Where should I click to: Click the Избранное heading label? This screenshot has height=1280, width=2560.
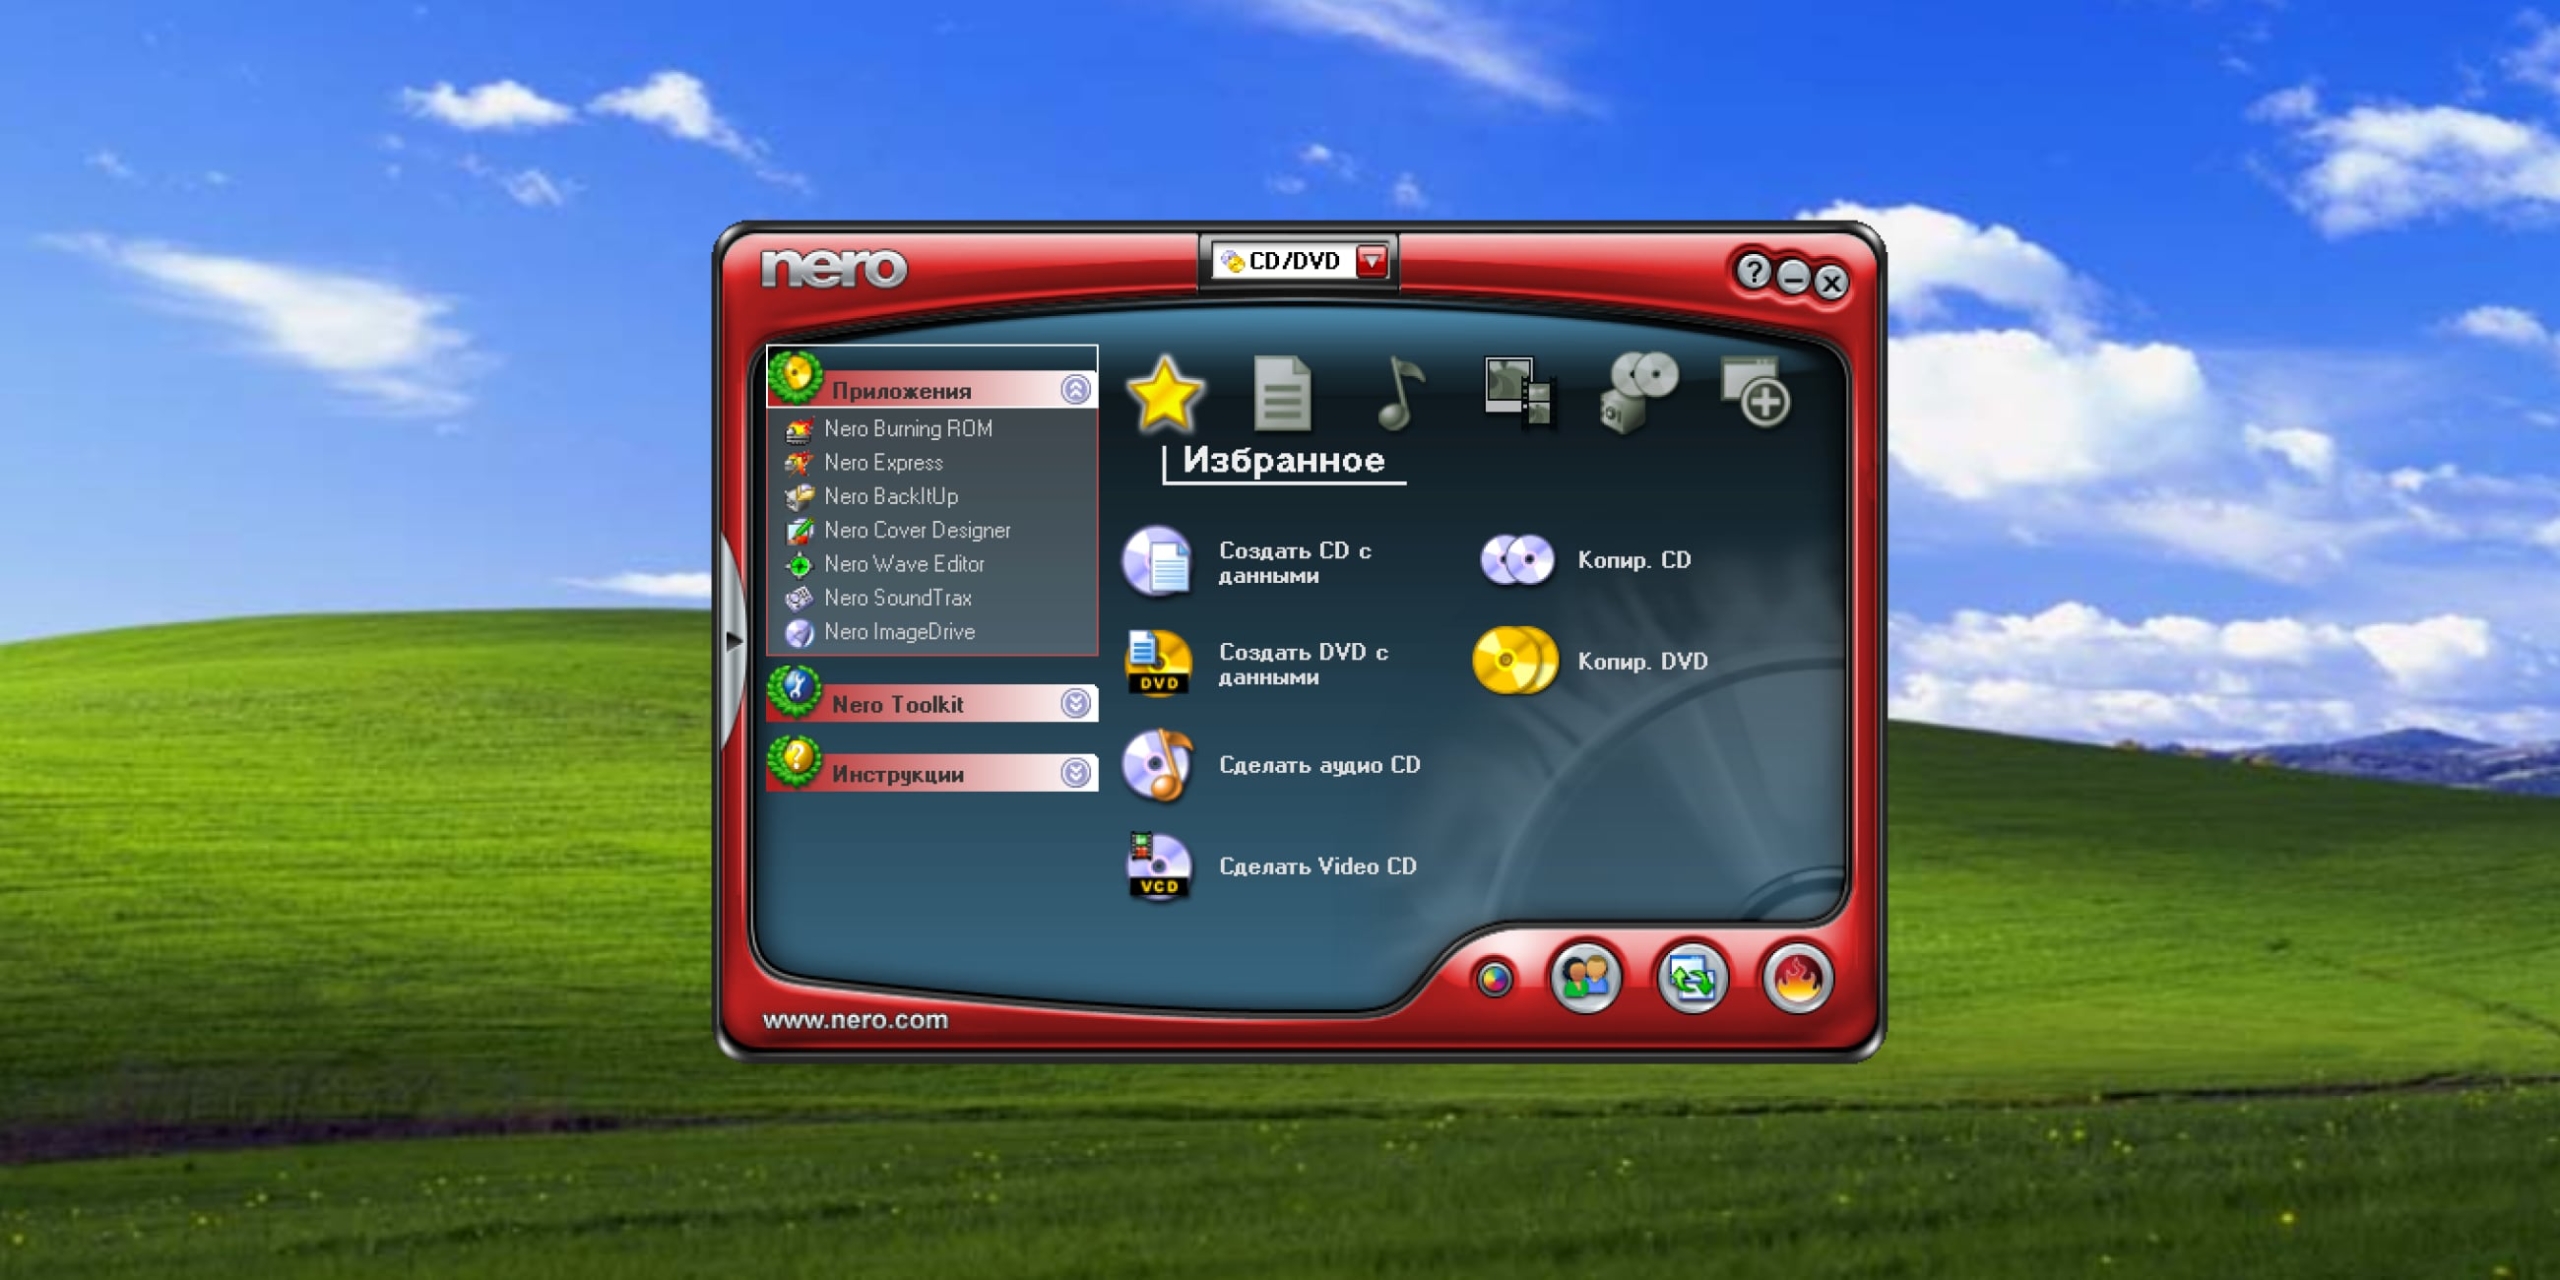1284,460
